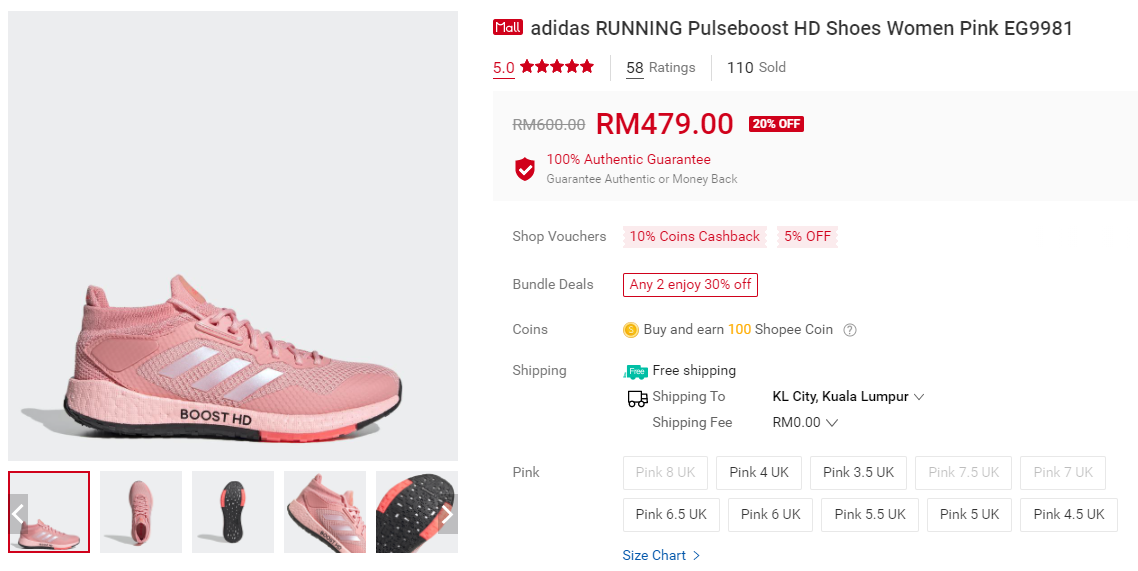
Task: Select the shoe sole thumbnail image
Action: click(233, 512)
